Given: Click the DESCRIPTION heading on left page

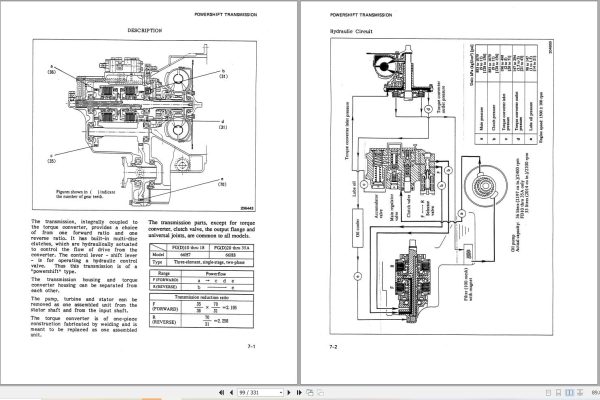Looking at the screenshot, I should click(145, 30).
